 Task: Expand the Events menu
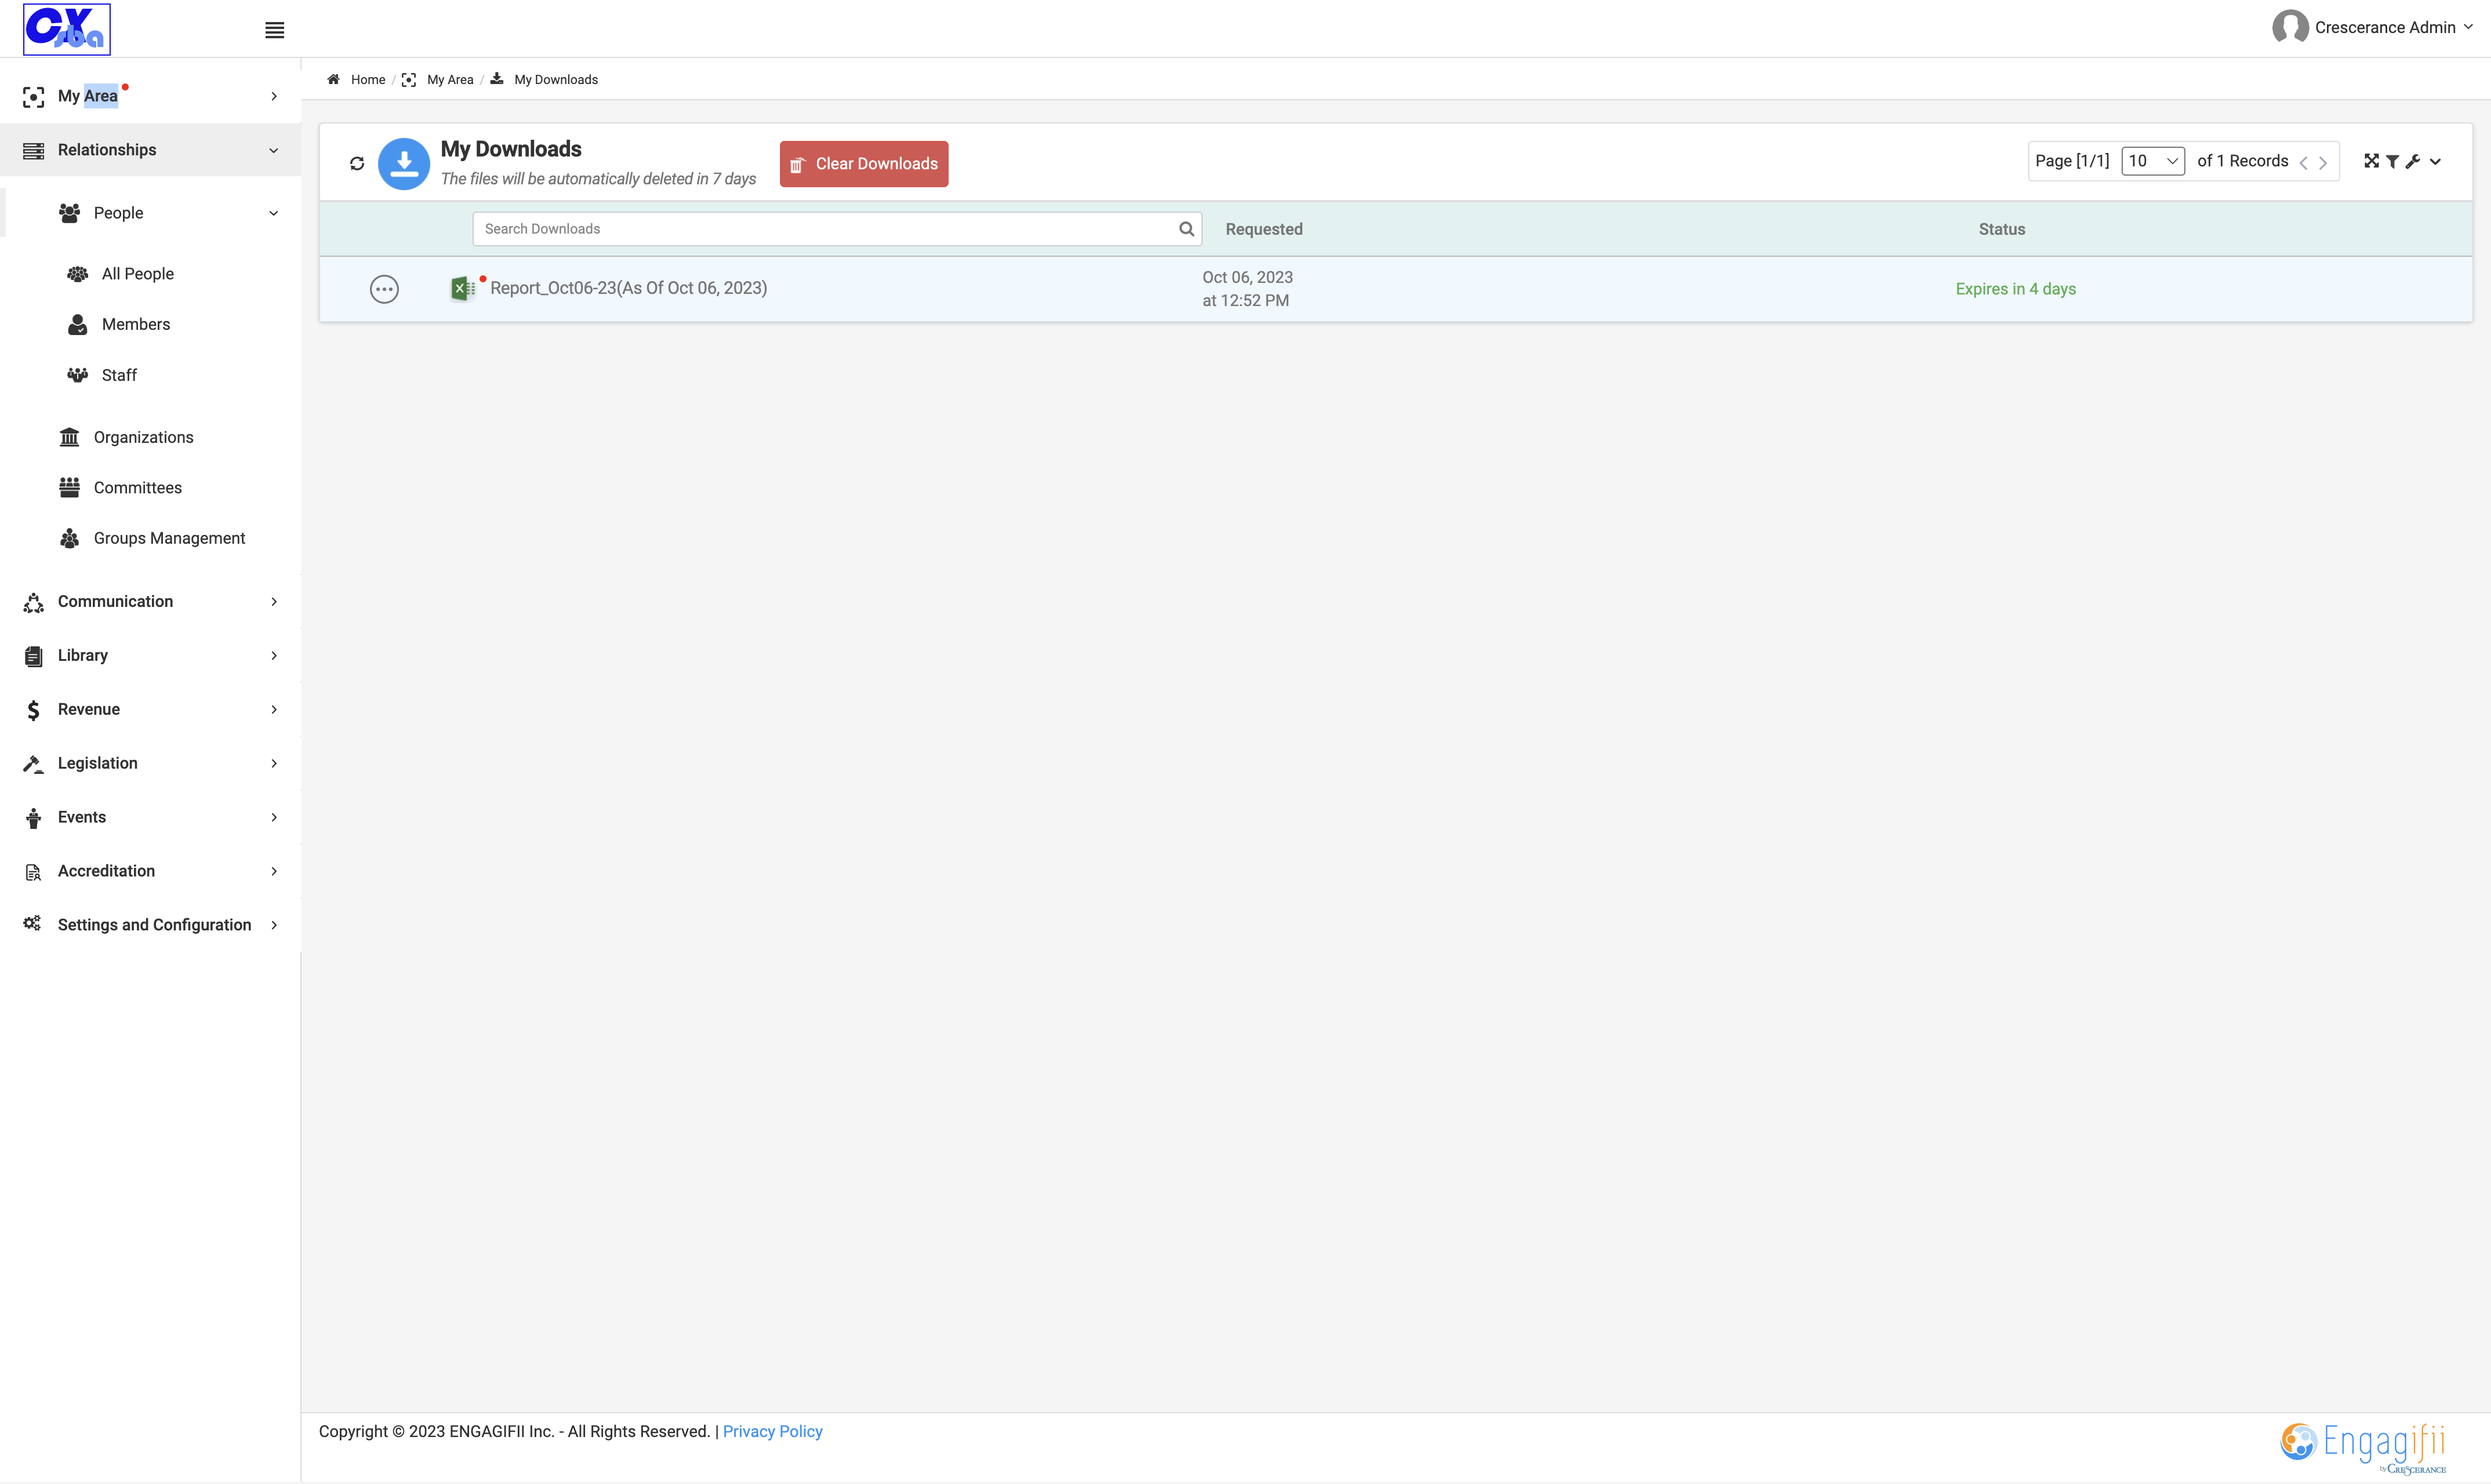(x=150, y=817)
